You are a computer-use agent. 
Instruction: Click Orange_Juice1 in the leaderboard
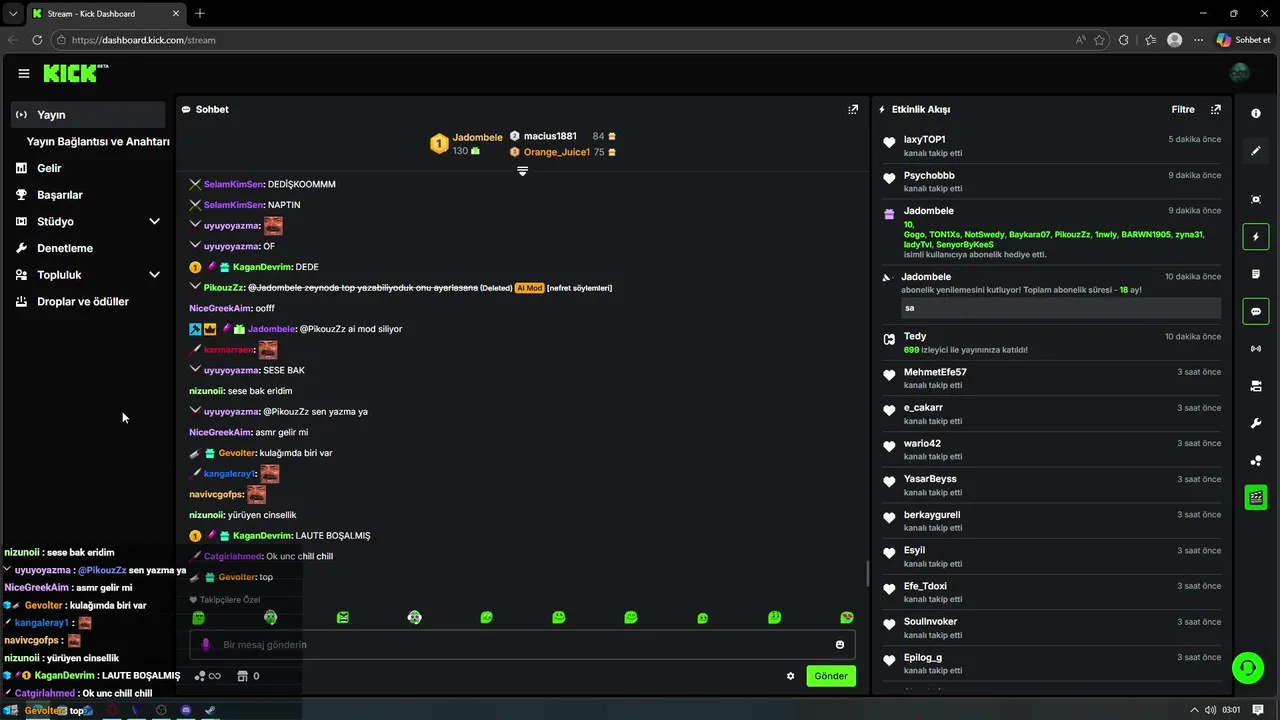(557, 152)
